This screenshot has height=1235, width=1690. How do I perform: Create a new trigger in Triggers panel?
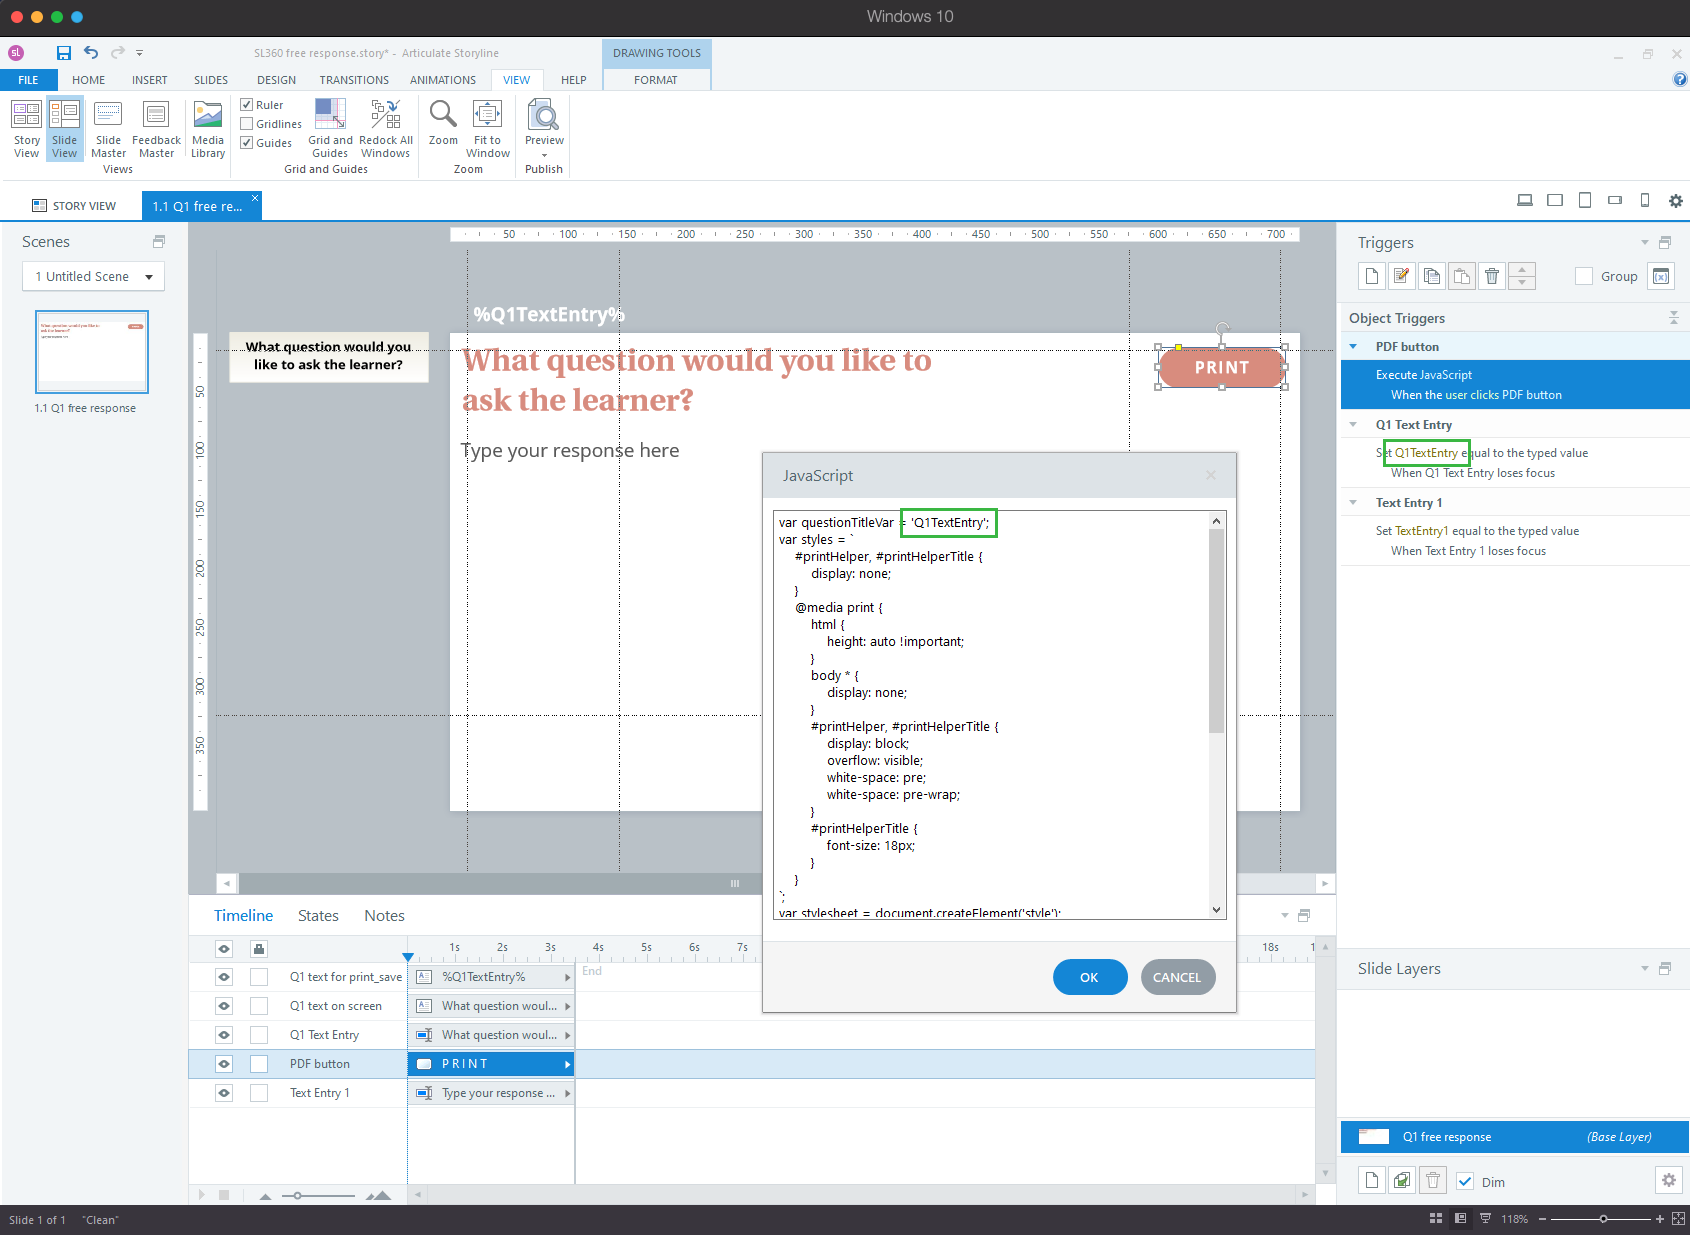point(1372,276)
